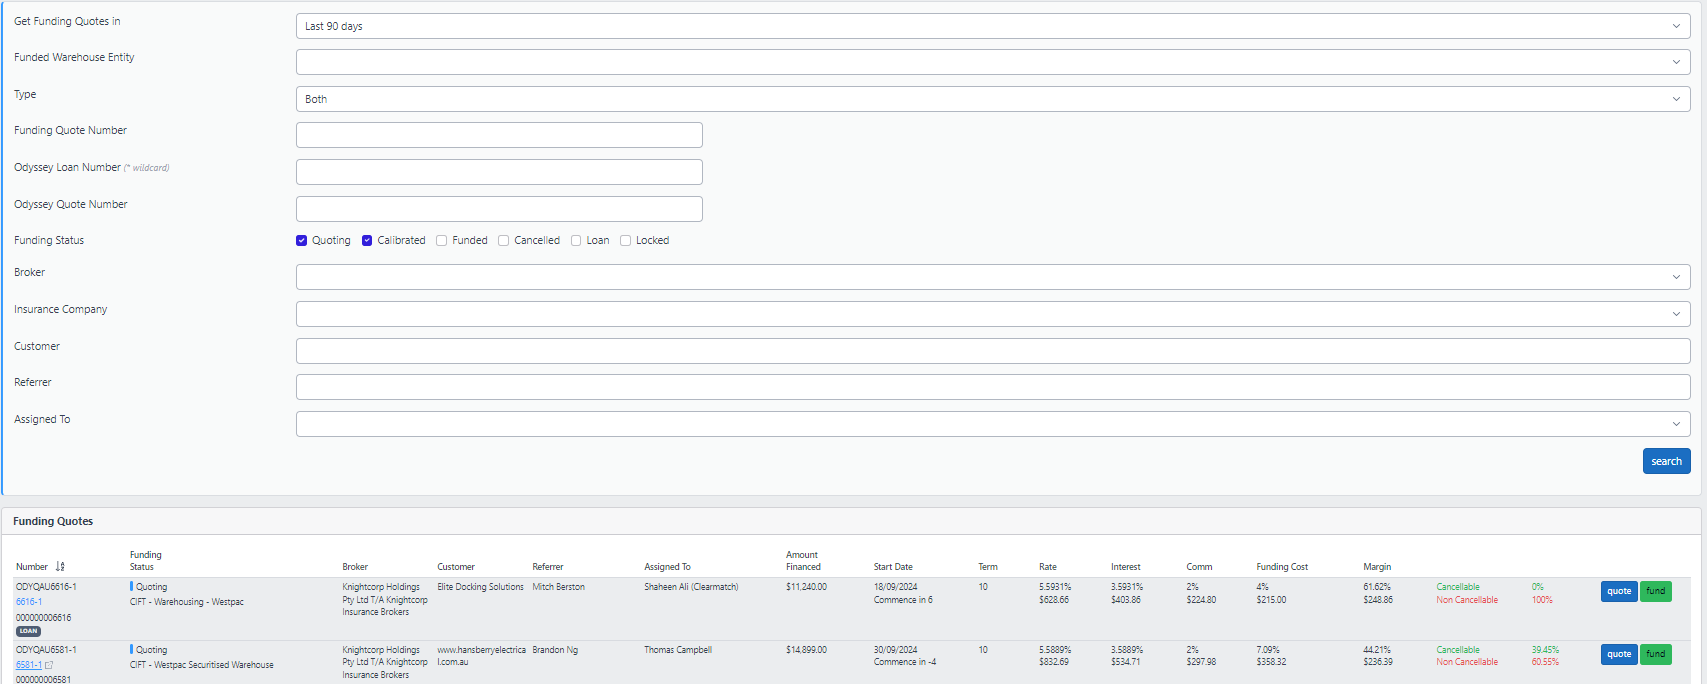
Task: Check the Locked status checkbox
Action: point(626,241)
